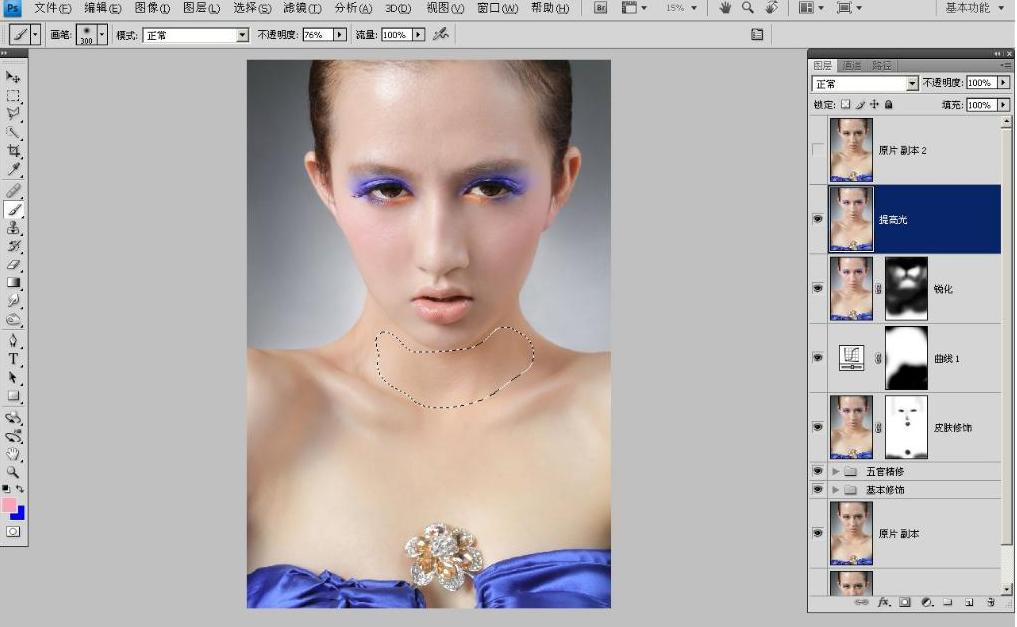Hide the 五官精修 group
Viewport: 1017px width, 627px height.
pos(818,471)
